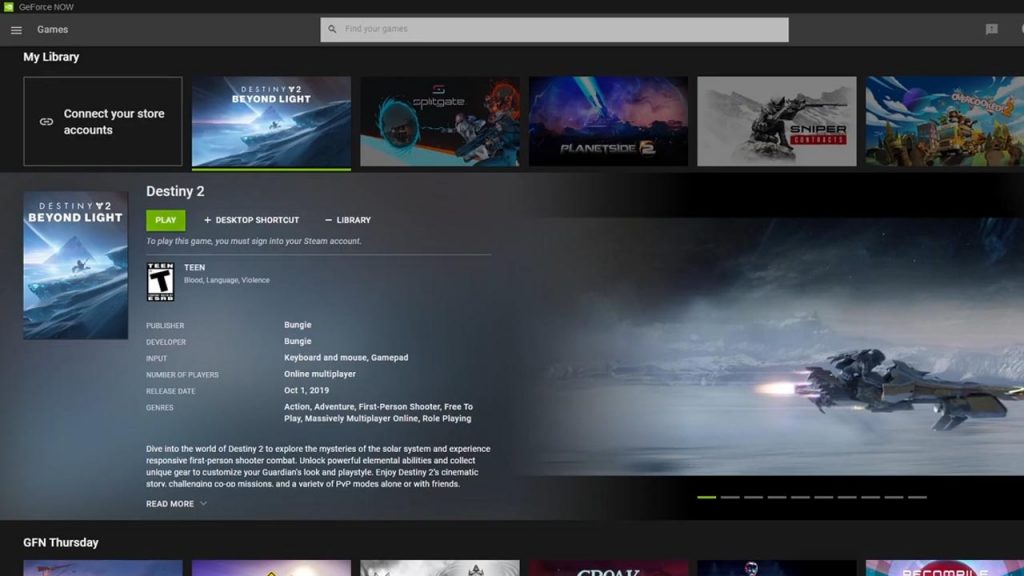
Task: Expand the description with Read More
Action: click(176, 504)
